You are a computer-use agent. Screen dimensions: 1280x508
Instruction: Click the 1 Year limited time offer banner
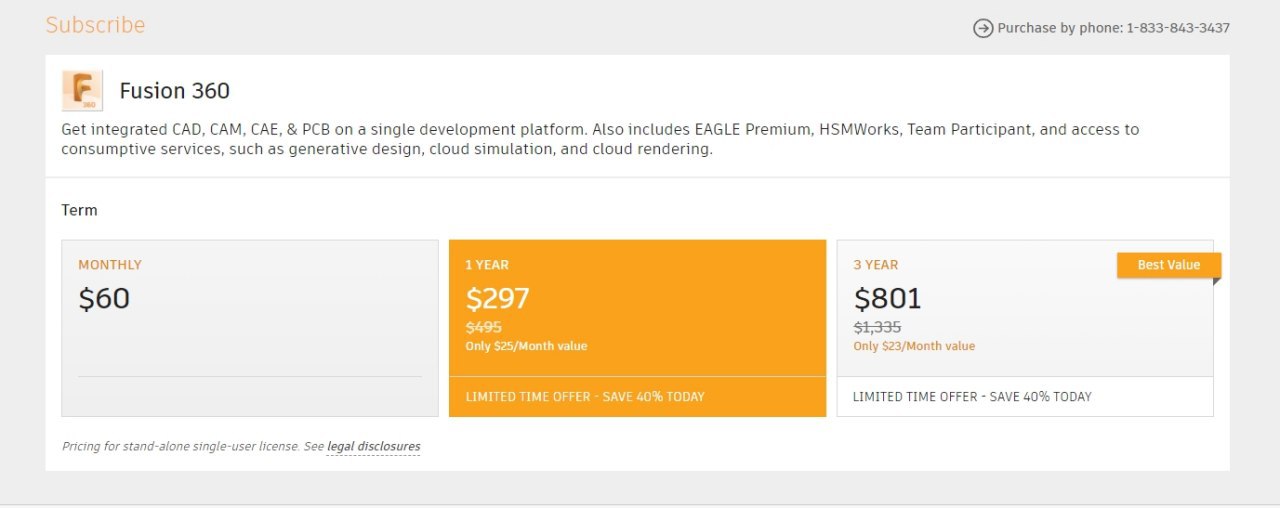click(x=637, y=397)
